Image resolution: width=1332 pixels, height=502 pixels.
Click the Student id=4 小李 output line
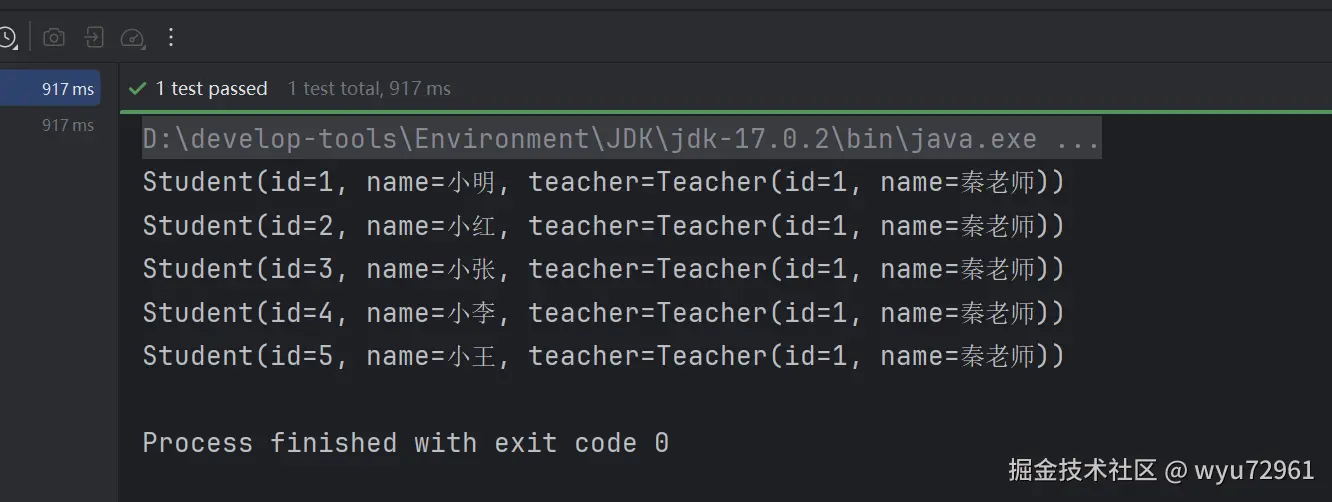[x=603, y=314]
